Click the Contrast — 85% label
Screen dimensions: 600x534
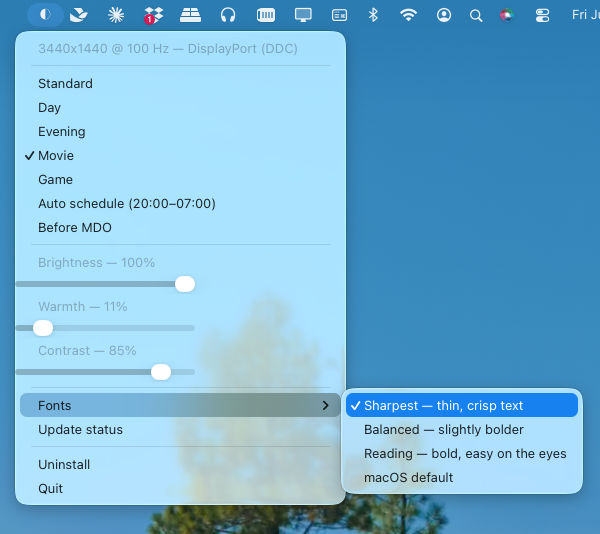tap(87, 350)
